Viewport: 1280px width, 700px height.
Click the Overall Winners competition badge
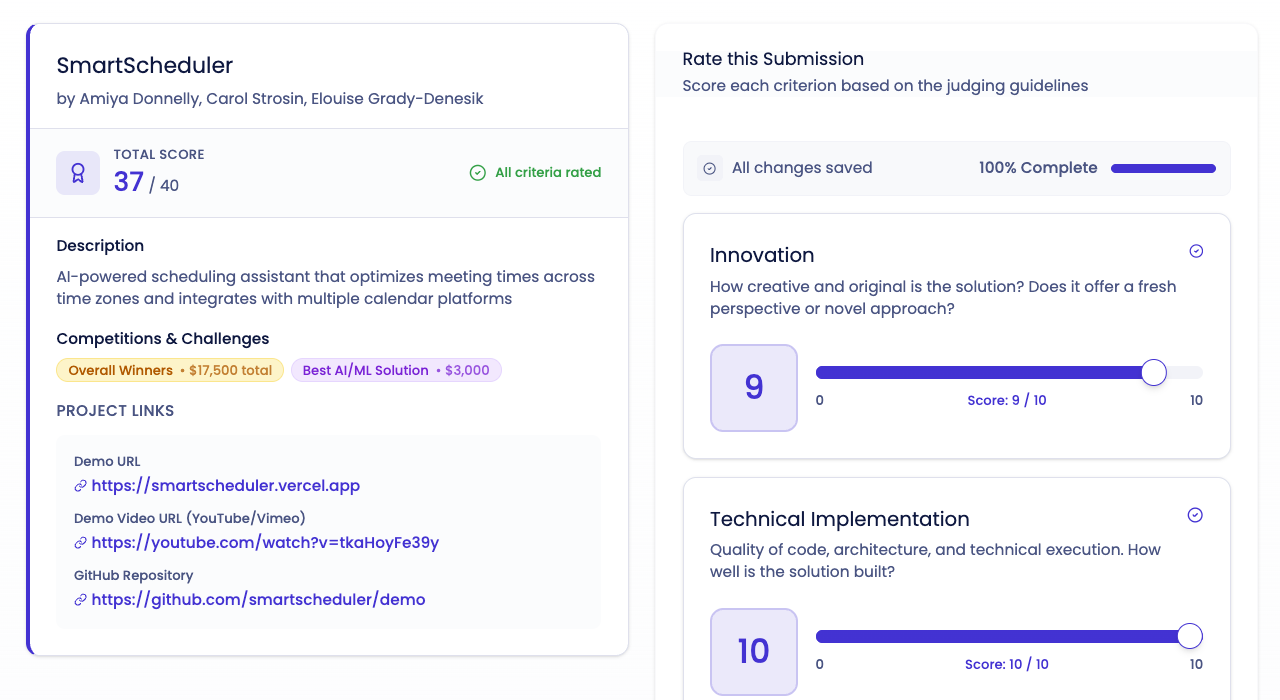pos(170,370)
